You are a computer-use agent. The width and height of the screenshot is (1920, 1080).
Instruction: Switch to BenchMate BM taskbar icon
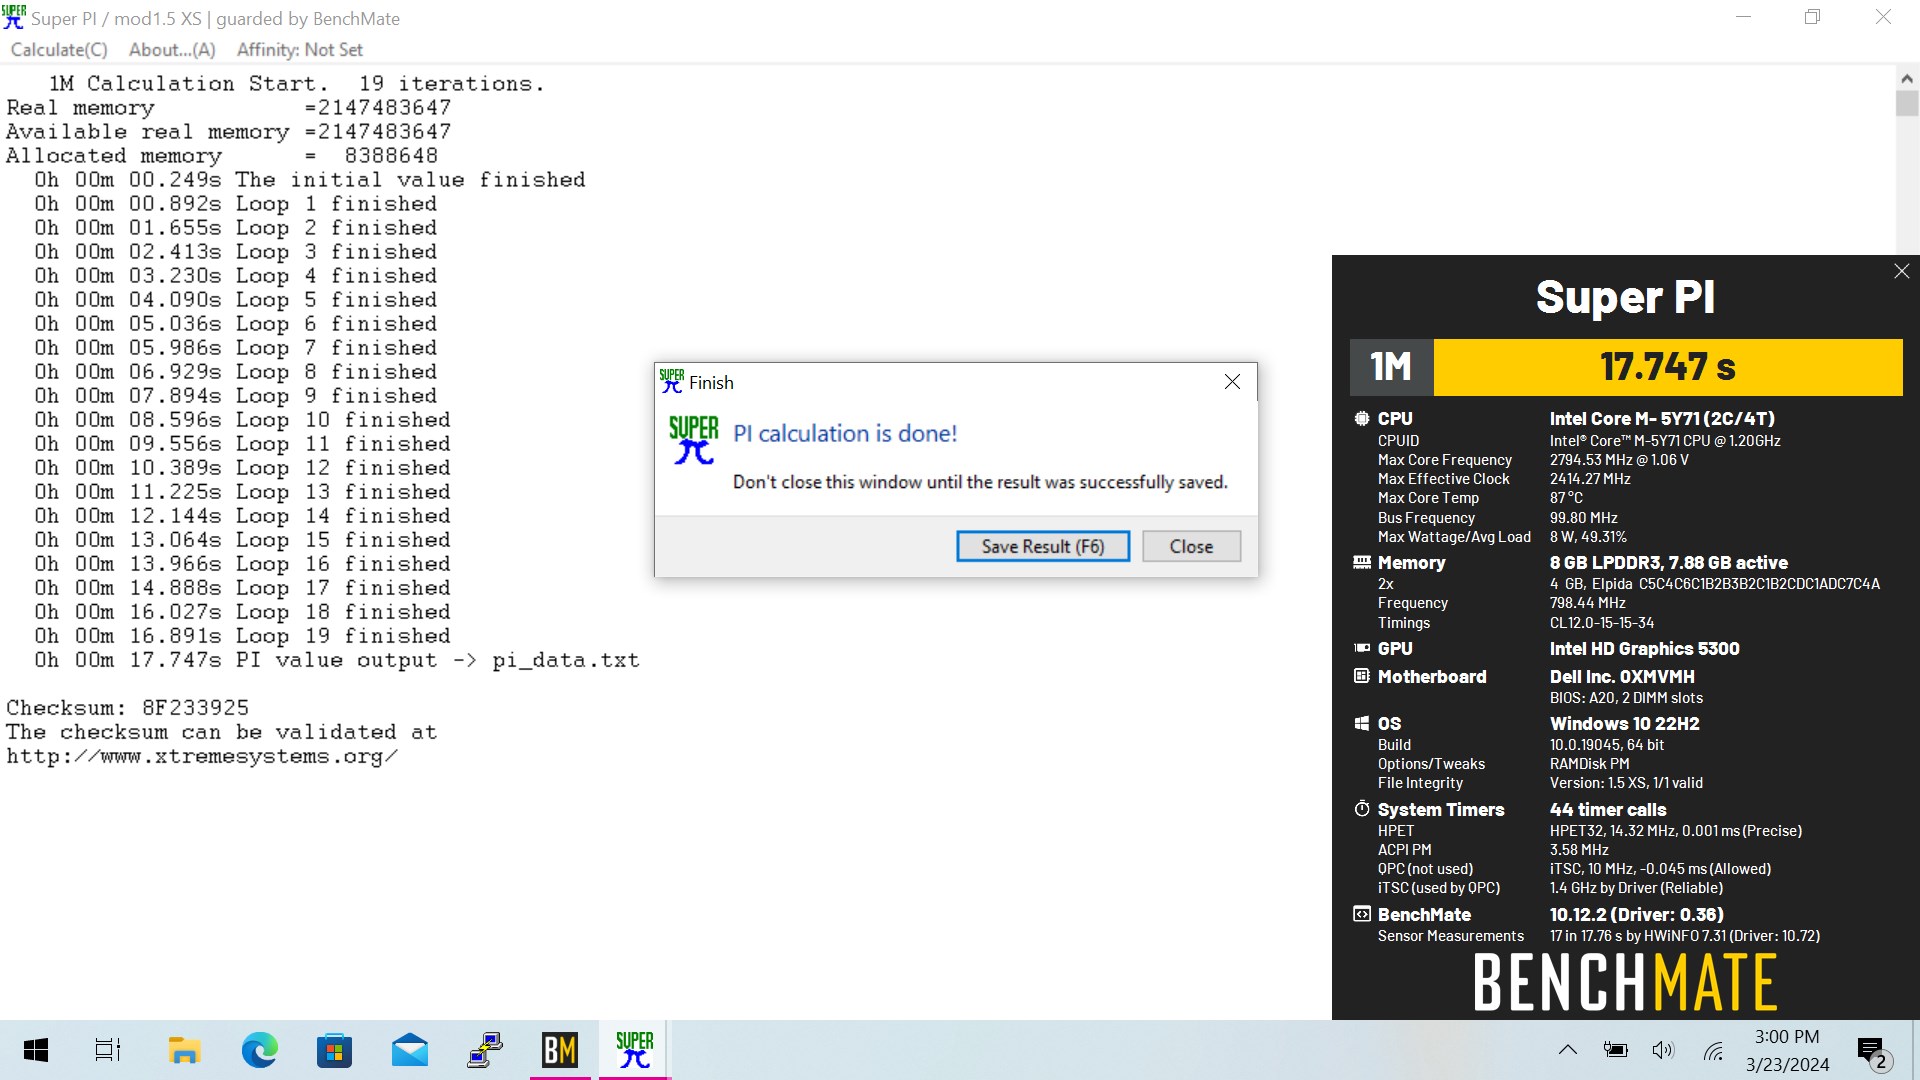(560, 1050)
